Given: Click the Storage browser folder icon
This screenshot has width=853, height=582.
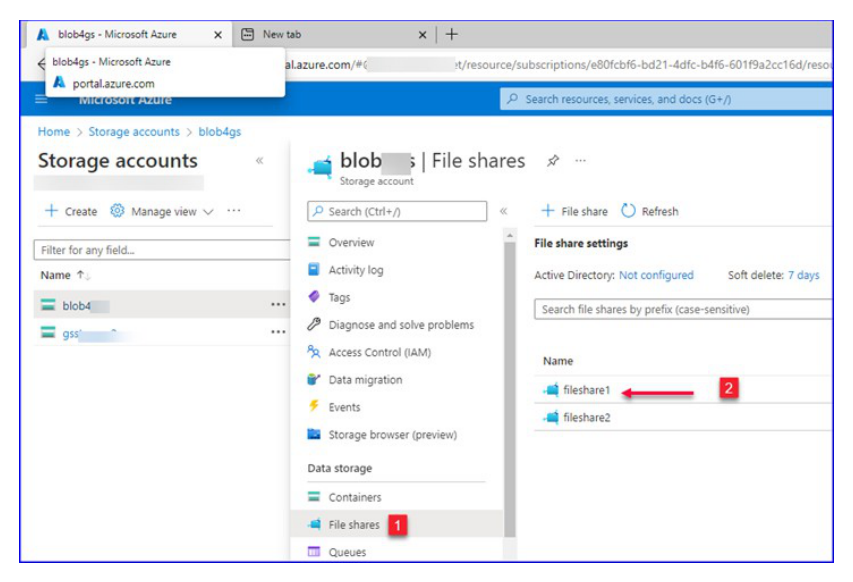Looking at the screenshot, I should point(314,434).
